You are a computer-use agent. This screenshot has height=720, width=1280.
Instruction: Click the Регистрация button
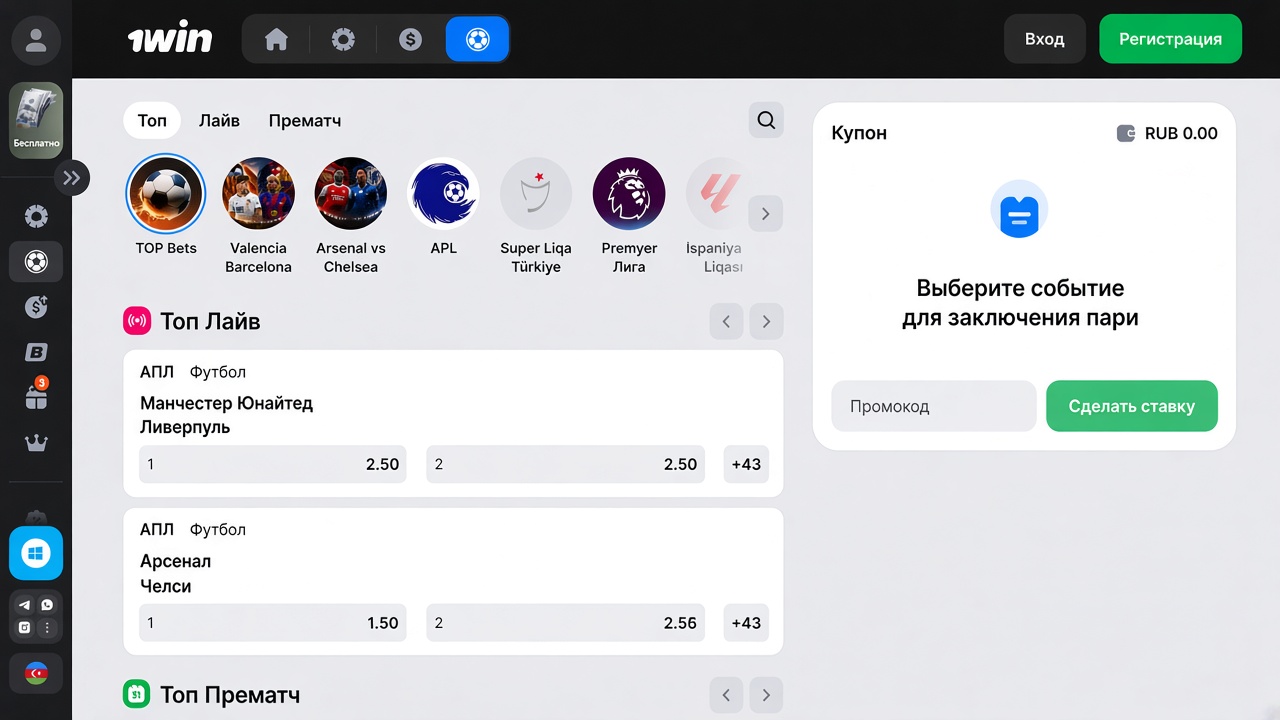[1170, 40]
